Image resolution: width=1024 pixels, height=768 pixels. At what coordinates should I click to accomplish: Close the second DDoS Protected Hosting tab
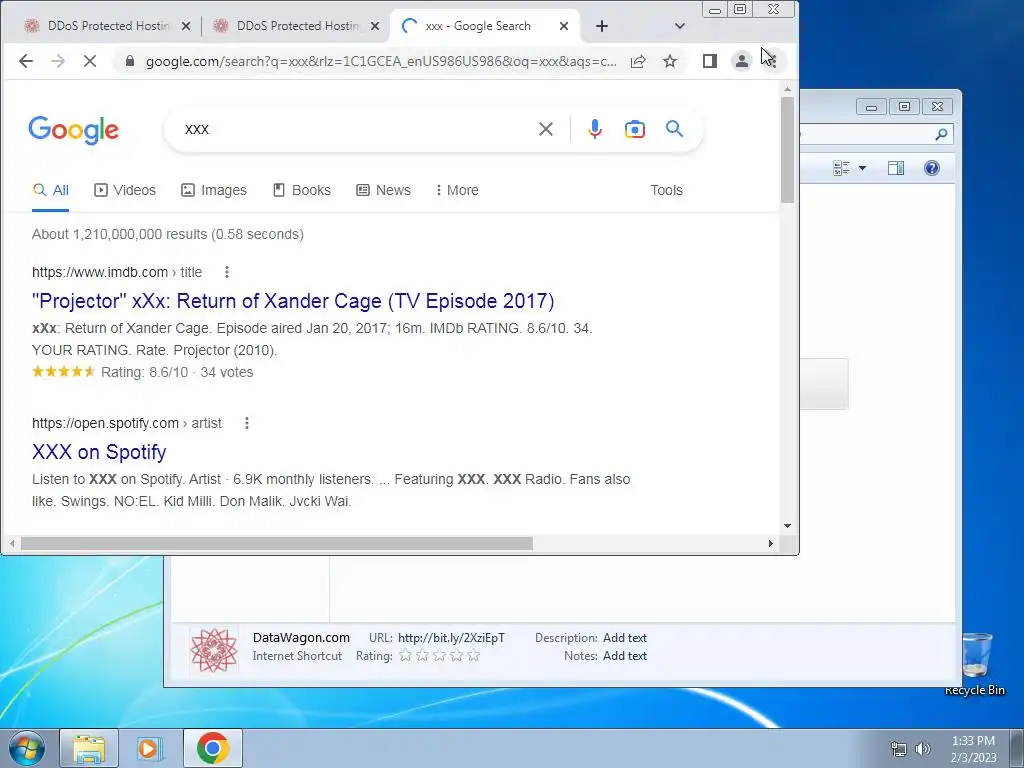point(375,26)
